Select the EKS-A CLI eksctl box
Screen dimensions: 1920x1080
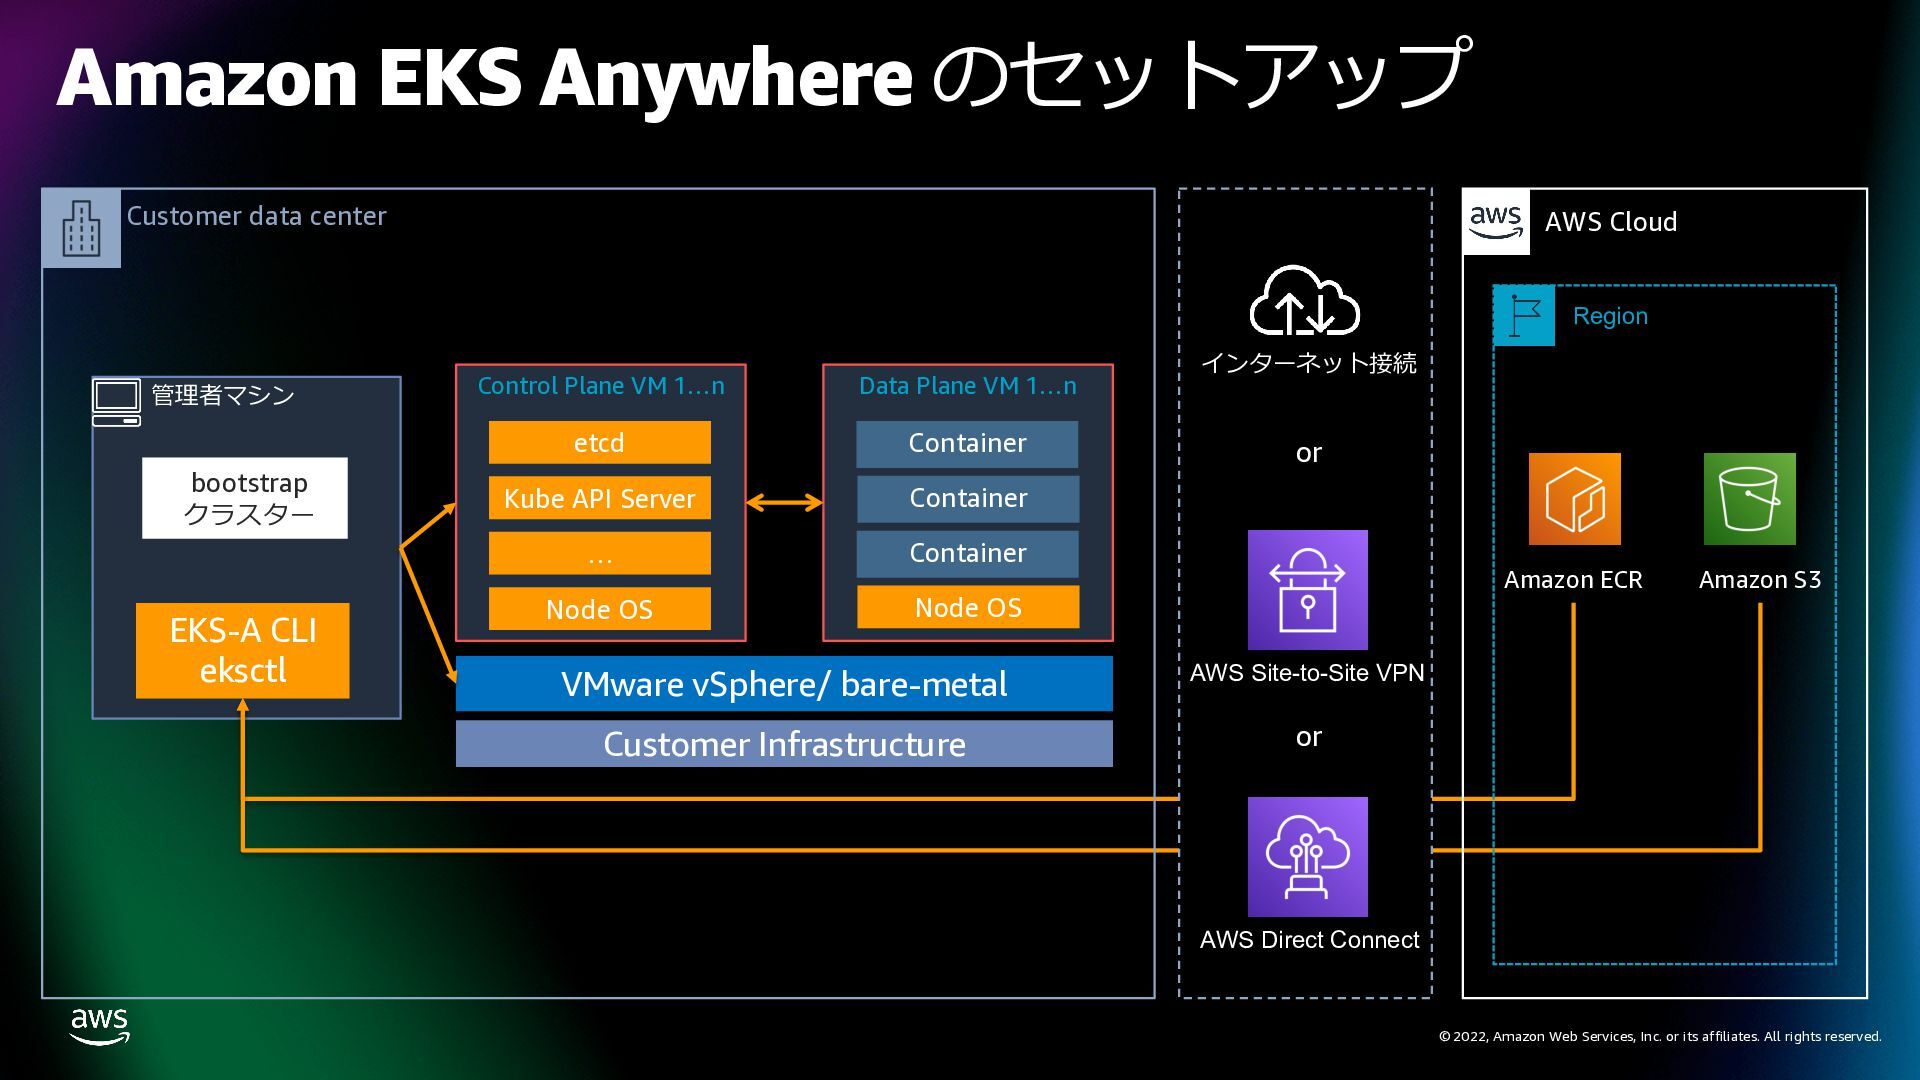click(243, 650)
